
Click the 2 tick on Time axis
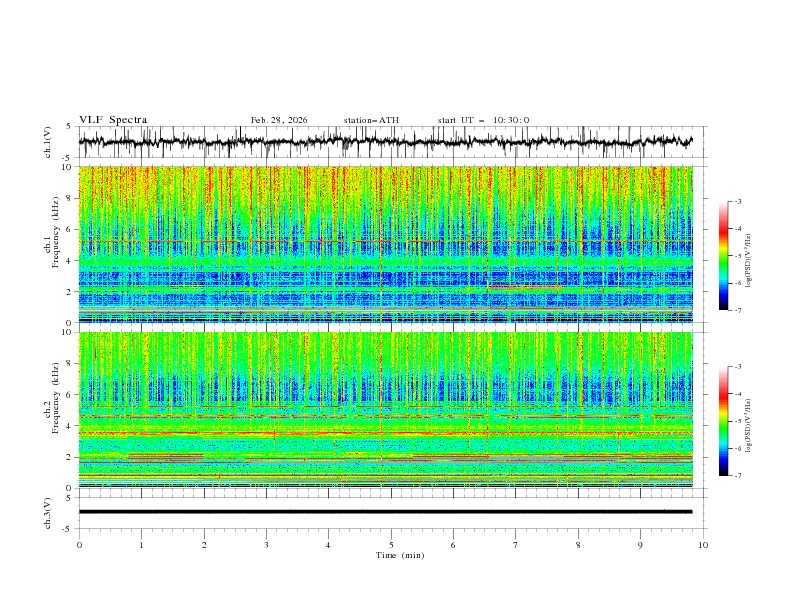[x=204, y=545]
